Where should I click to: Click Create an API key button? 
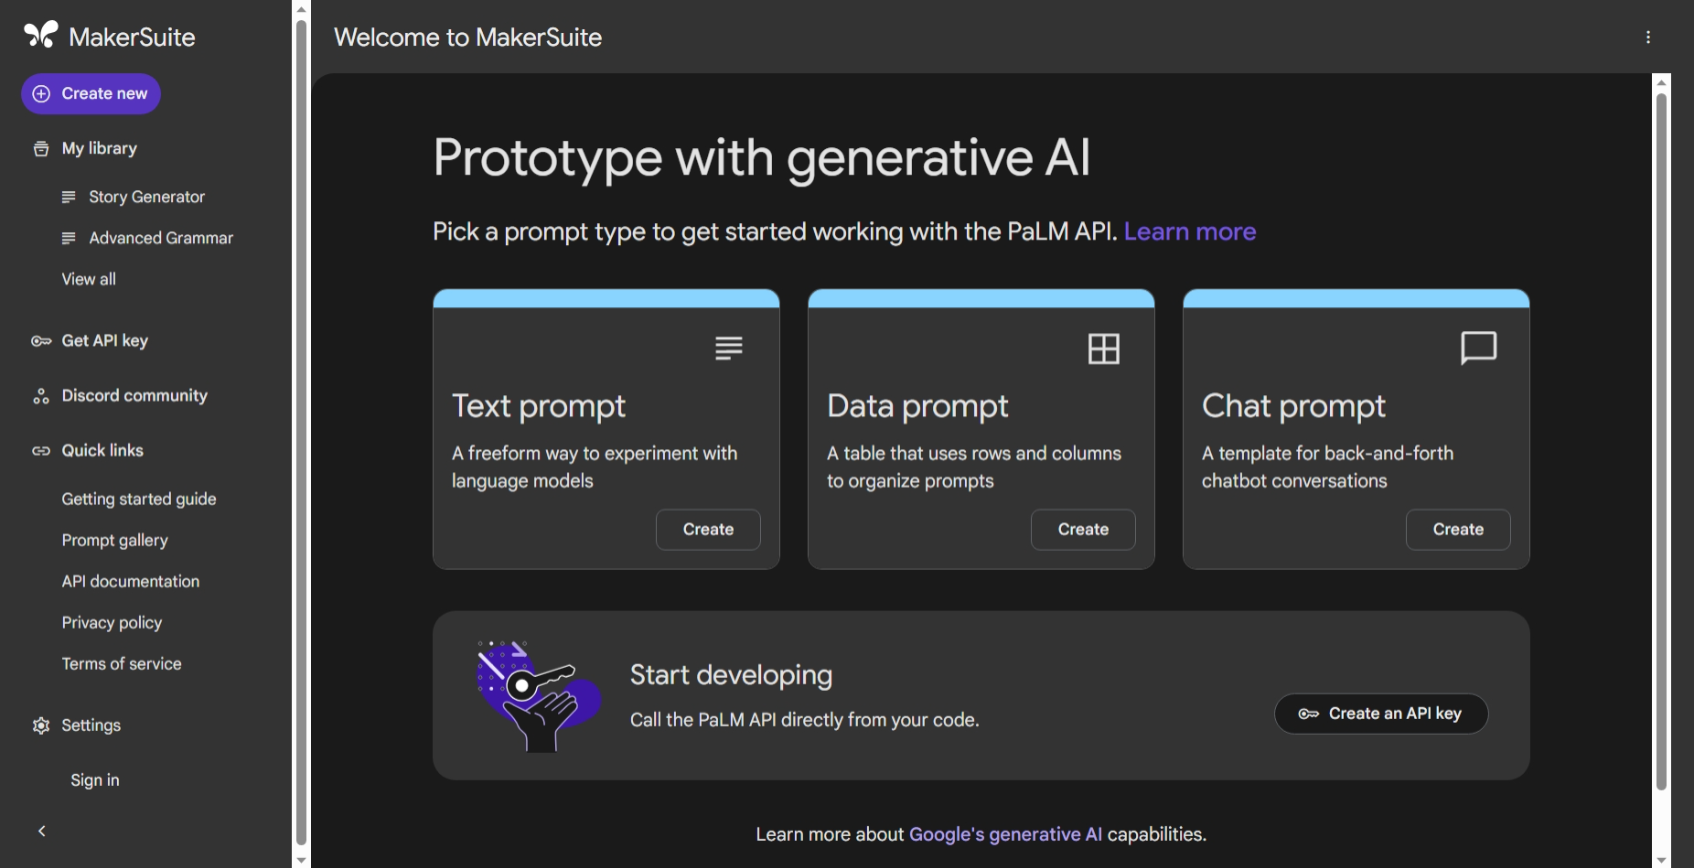[1381, 714]
